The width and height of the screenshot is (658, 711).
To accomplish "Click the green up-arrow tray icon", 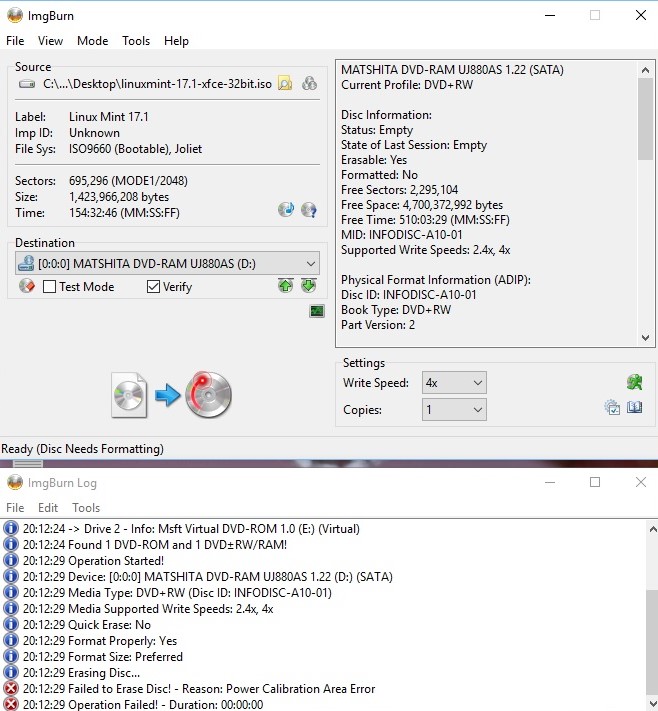I will point(285,286).
